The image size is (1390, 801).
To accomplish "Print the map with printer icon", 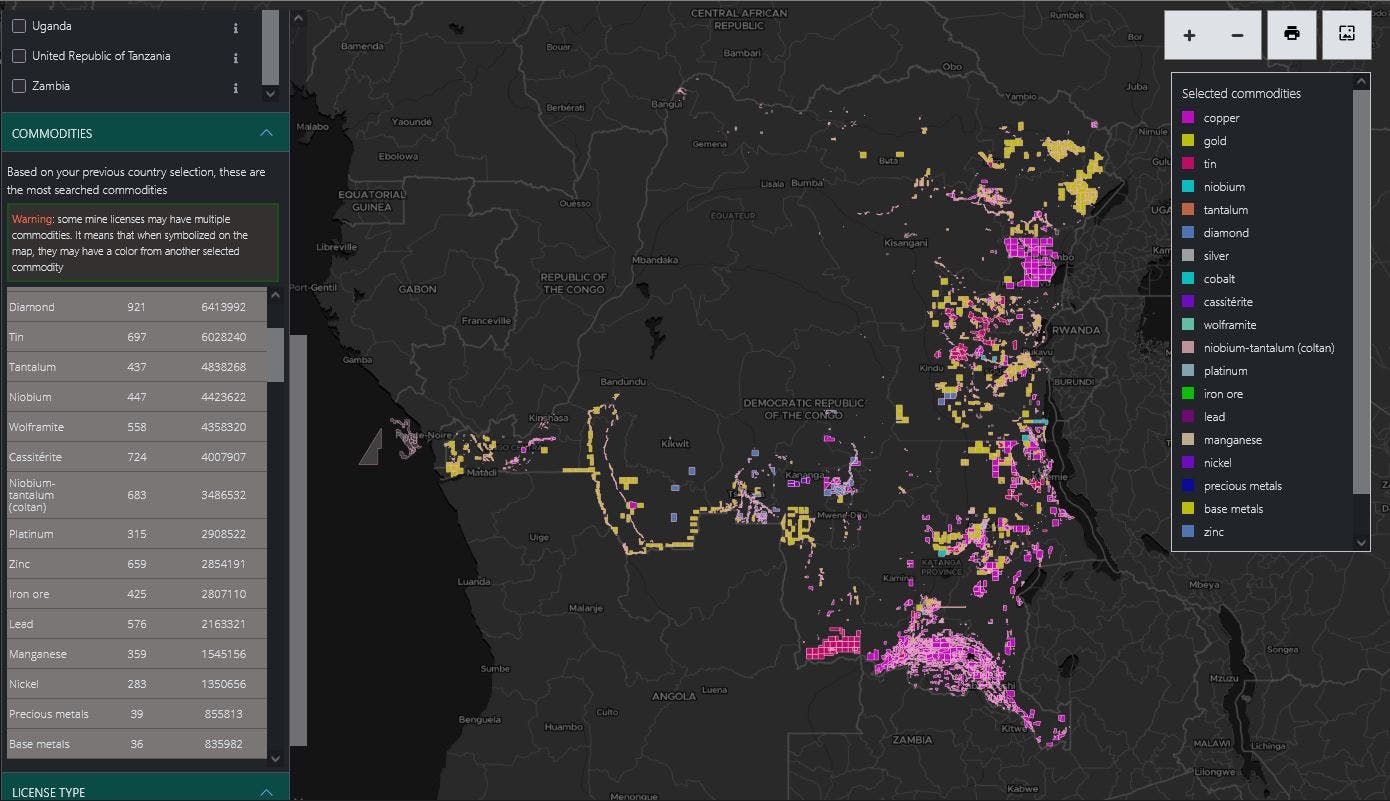I will tap(1292, 35).
